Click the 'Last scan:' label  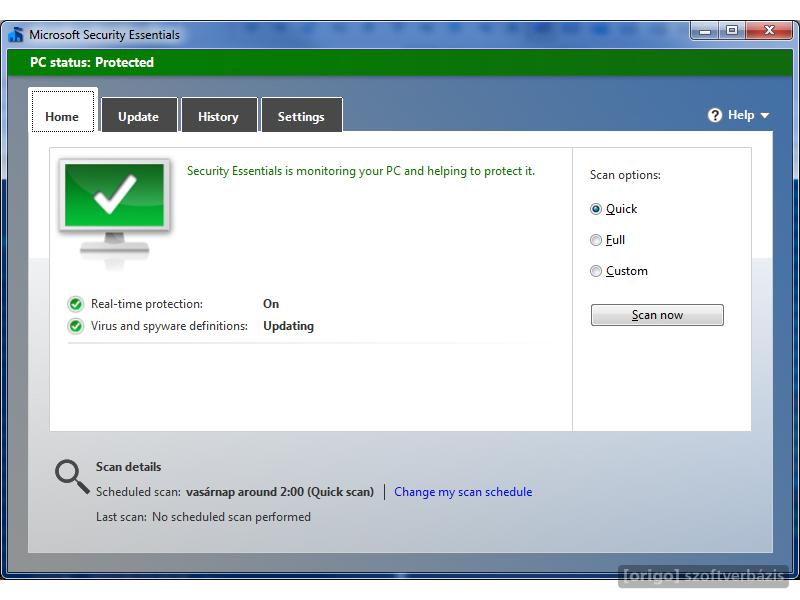coord(121,517)
